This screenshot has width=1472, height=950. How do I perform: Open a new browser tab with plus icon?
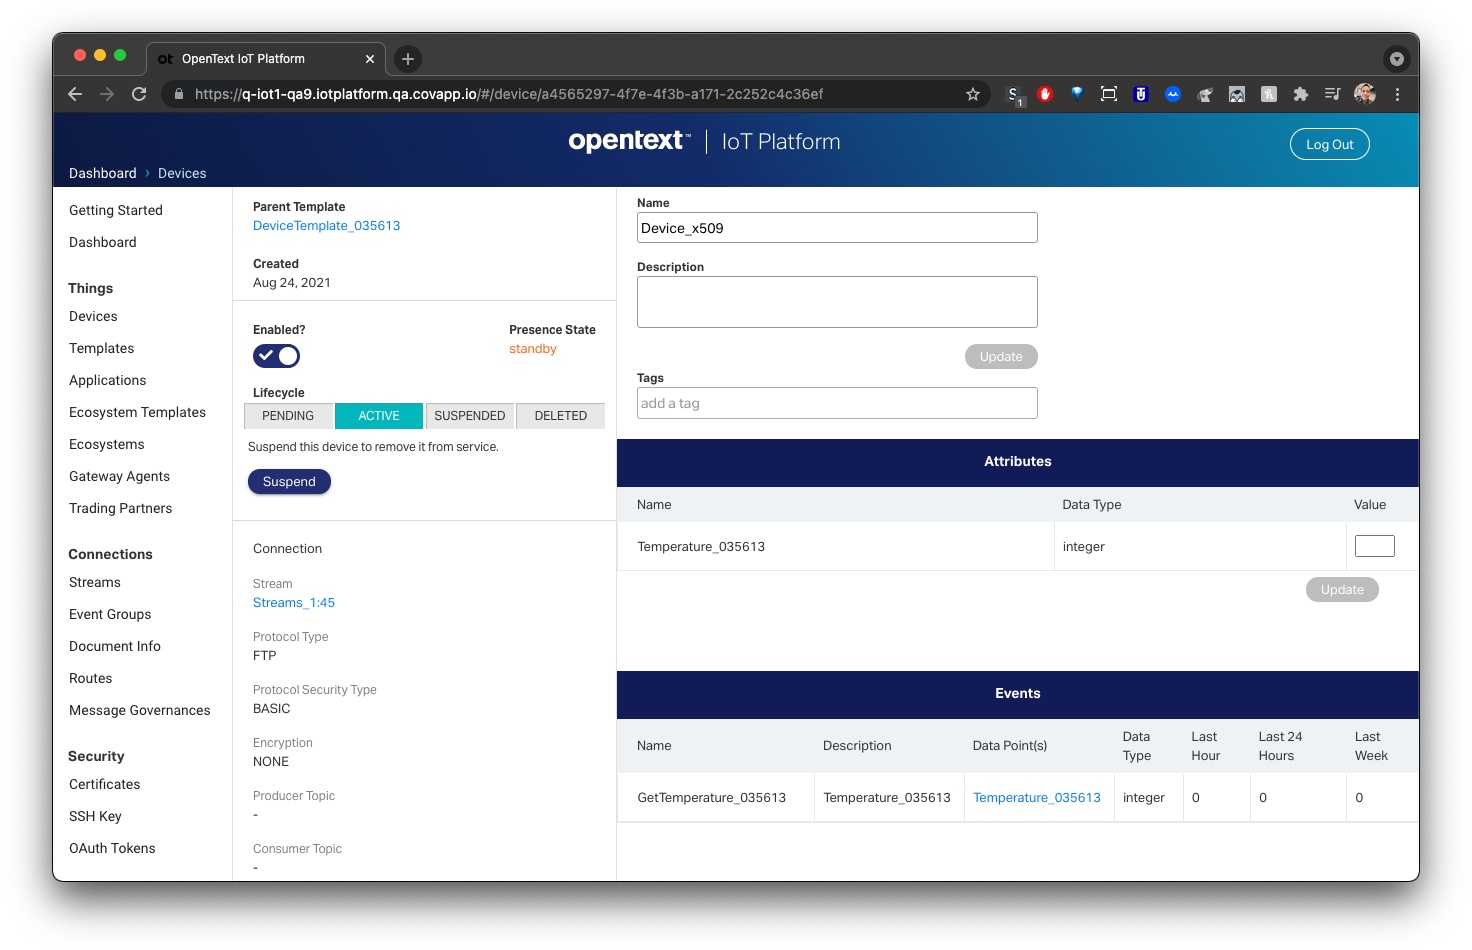tap(407, 59)
